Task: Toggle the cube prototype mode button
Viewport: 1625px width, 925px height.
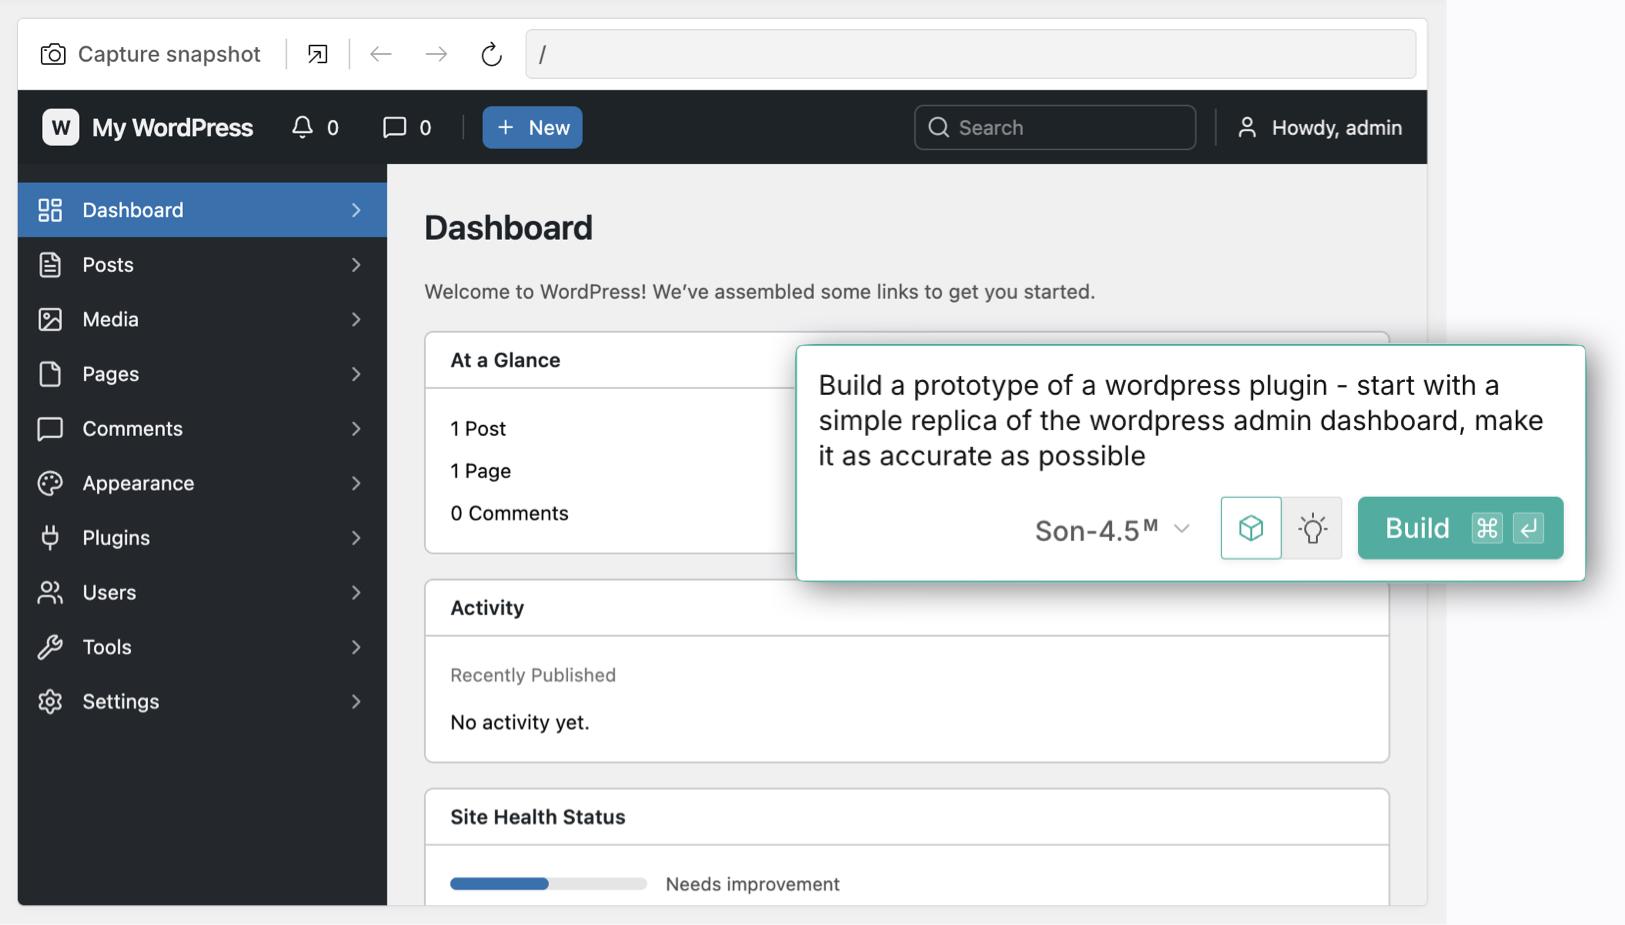Action: click(1251, 528)
